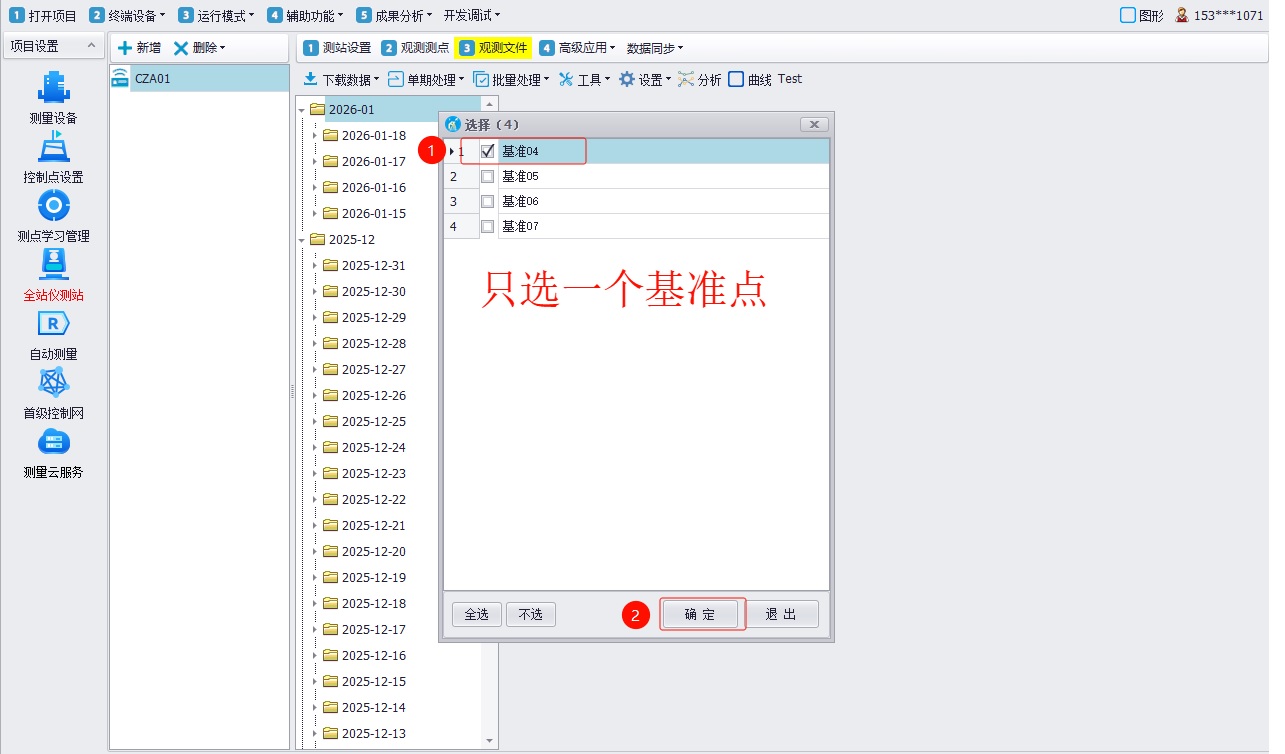This screenshot has width=1285, height=754.
Task: Toggle the 图形 checkbox at top right
Action: [x=1128, y=15]
